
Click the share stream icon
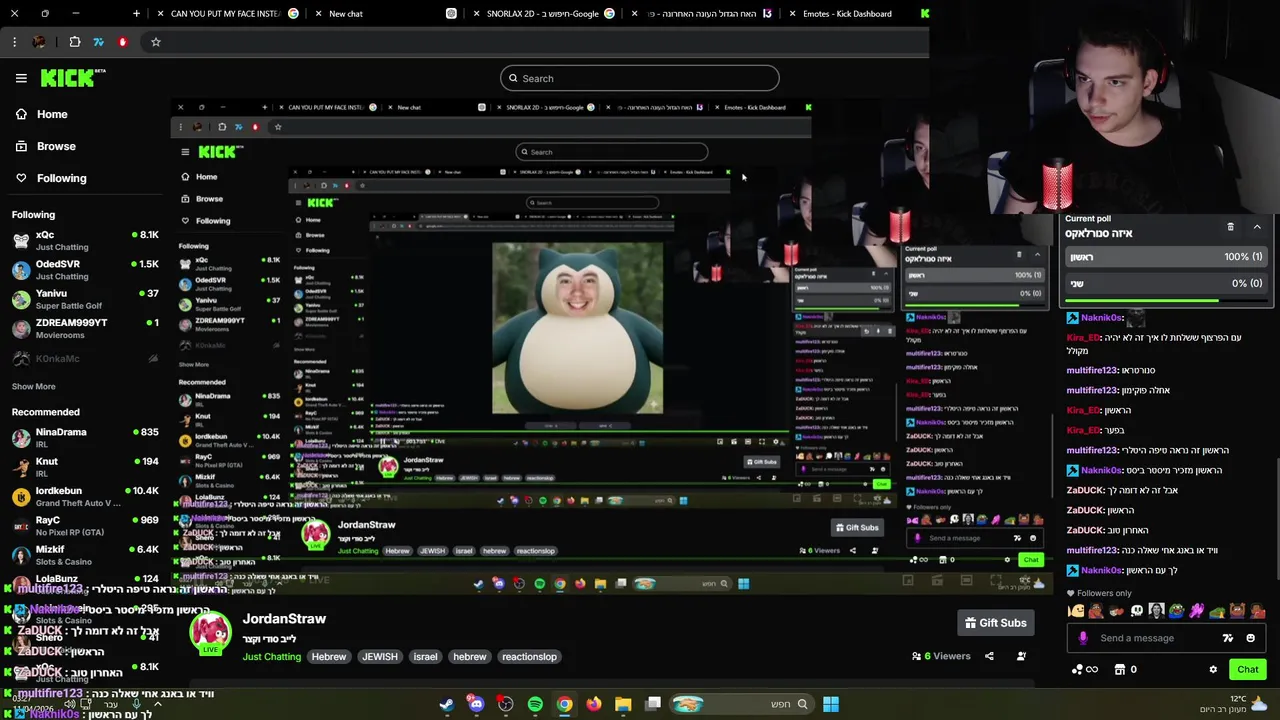(x=989, y=656)
